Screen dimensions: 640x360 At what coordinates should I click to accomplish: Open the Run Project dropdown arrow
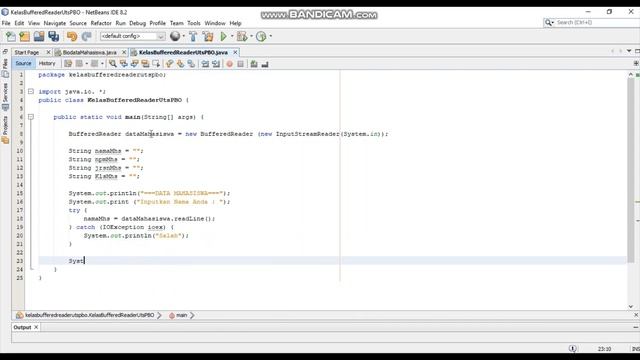232,36
